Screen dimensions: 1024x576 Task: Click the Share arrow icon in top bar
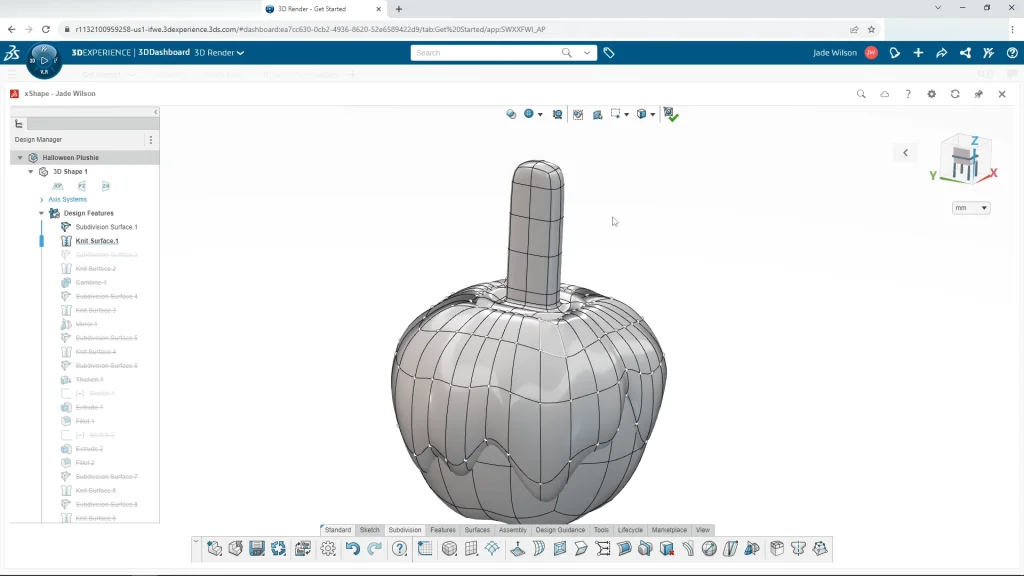tap(941, 53)
